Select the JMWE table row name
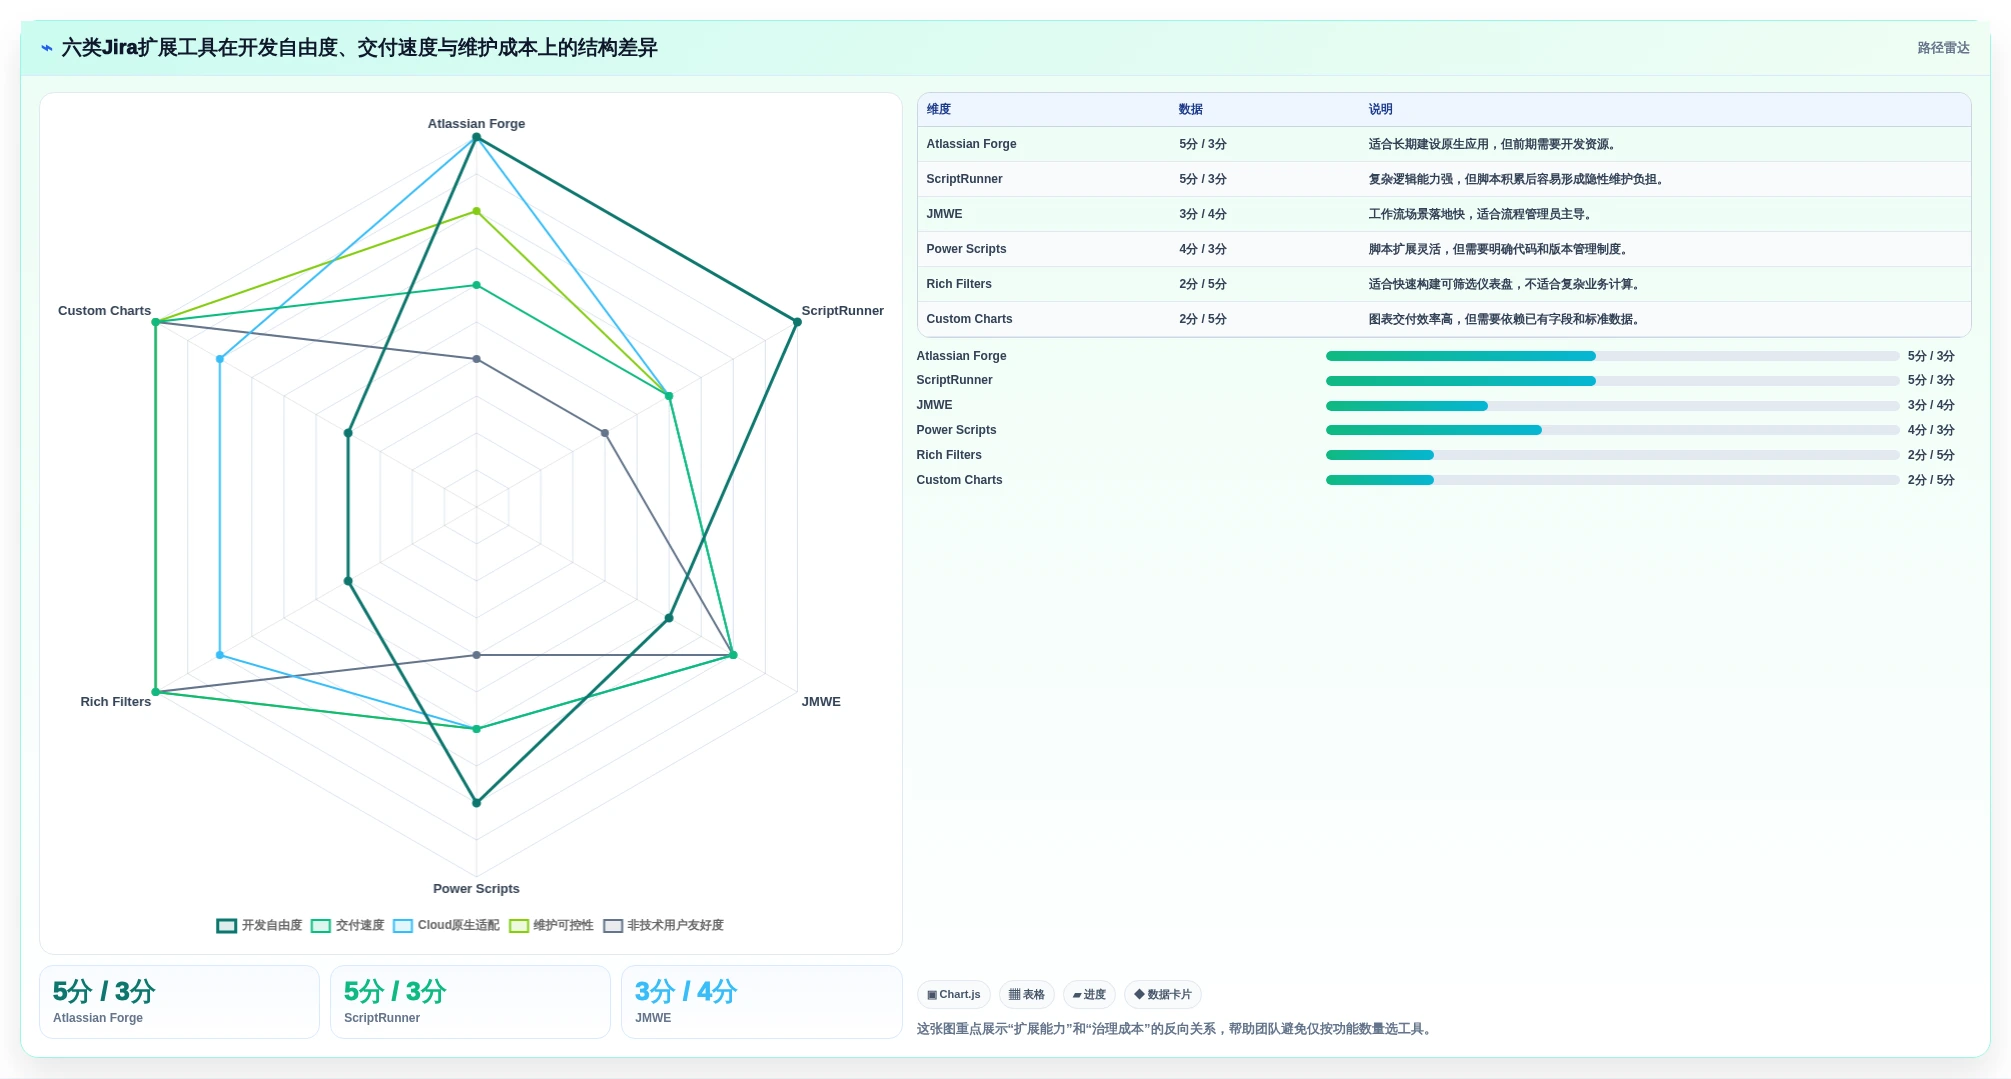Screen dimensions: 2011x1079 point(944,214)
